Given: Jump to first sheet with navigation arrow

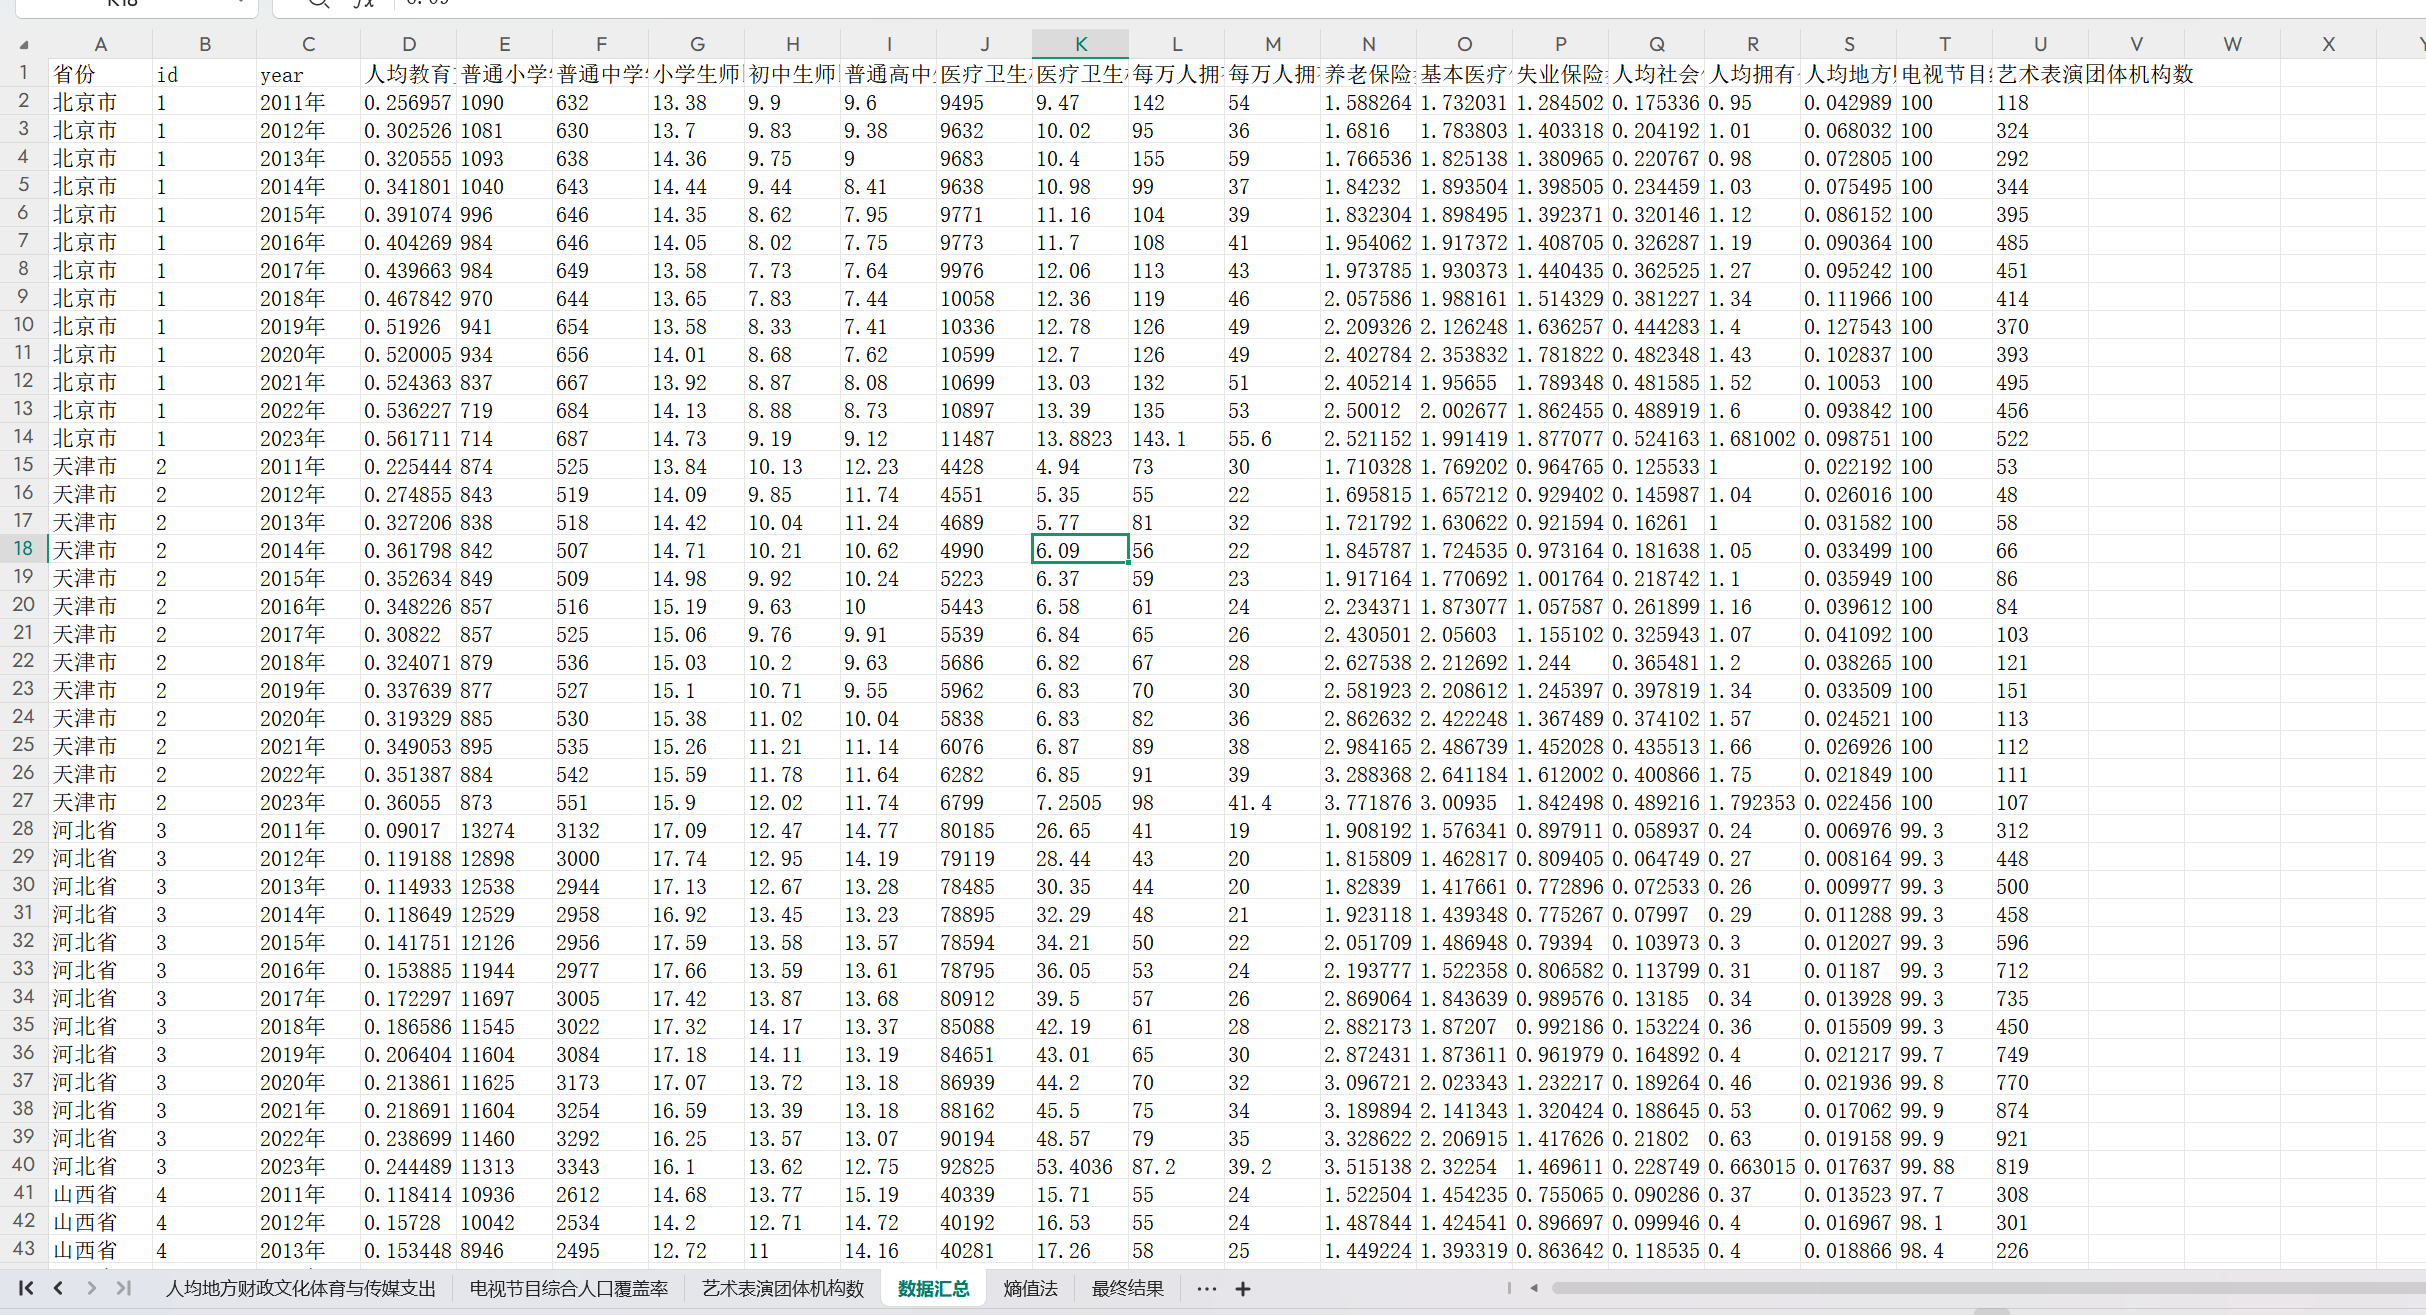Looking at the screenshot, I should [x=26, y=1288].
